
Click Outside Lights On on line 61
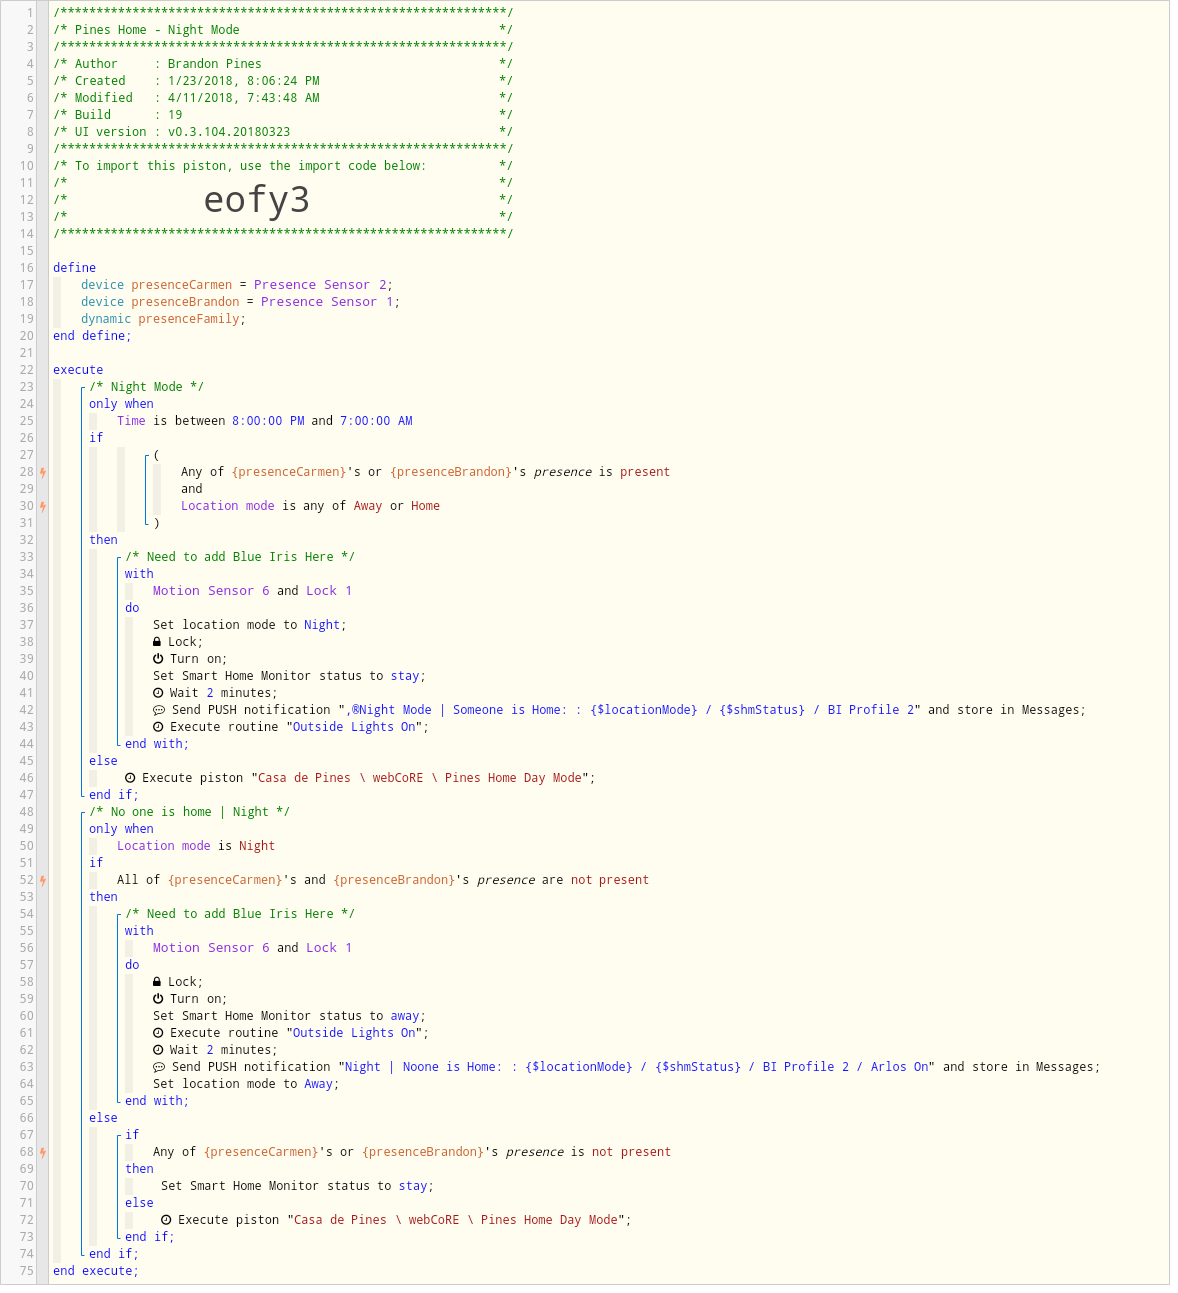pyautogui.click(x=354, y=1033)
